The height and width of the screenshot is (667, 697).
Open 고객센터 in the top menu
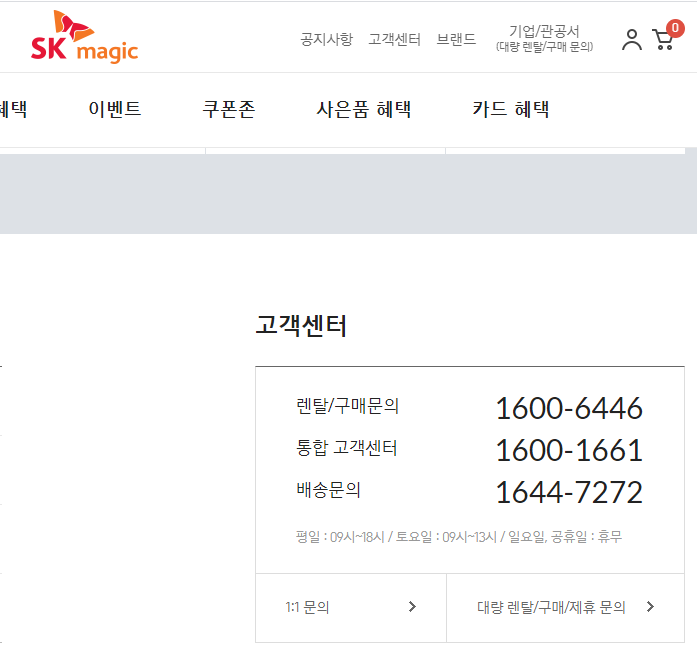(x=394, y=40)
